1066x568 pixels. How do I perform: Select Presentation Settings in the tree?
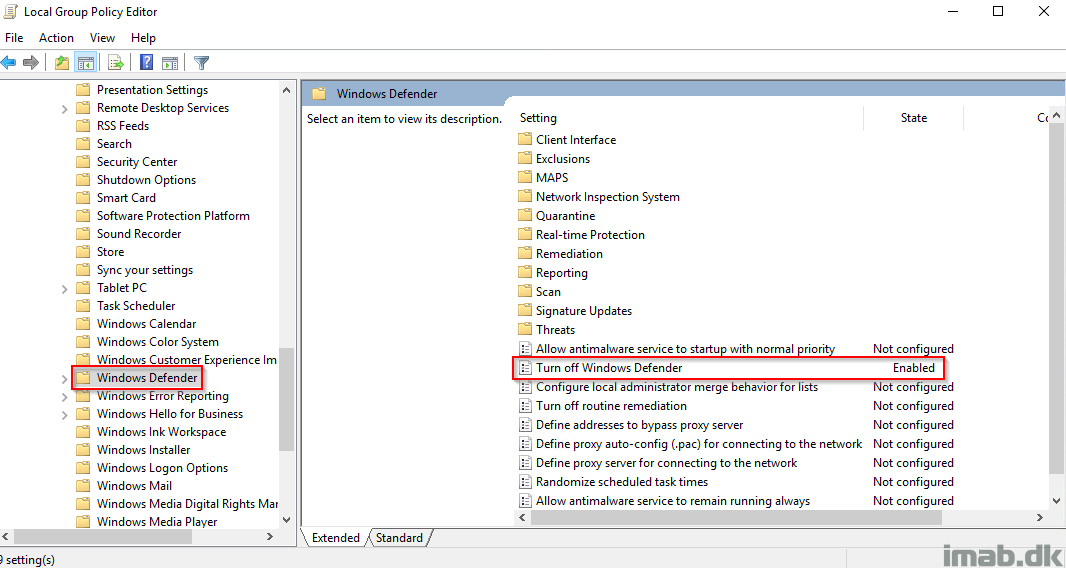click(x=152, y=90)
